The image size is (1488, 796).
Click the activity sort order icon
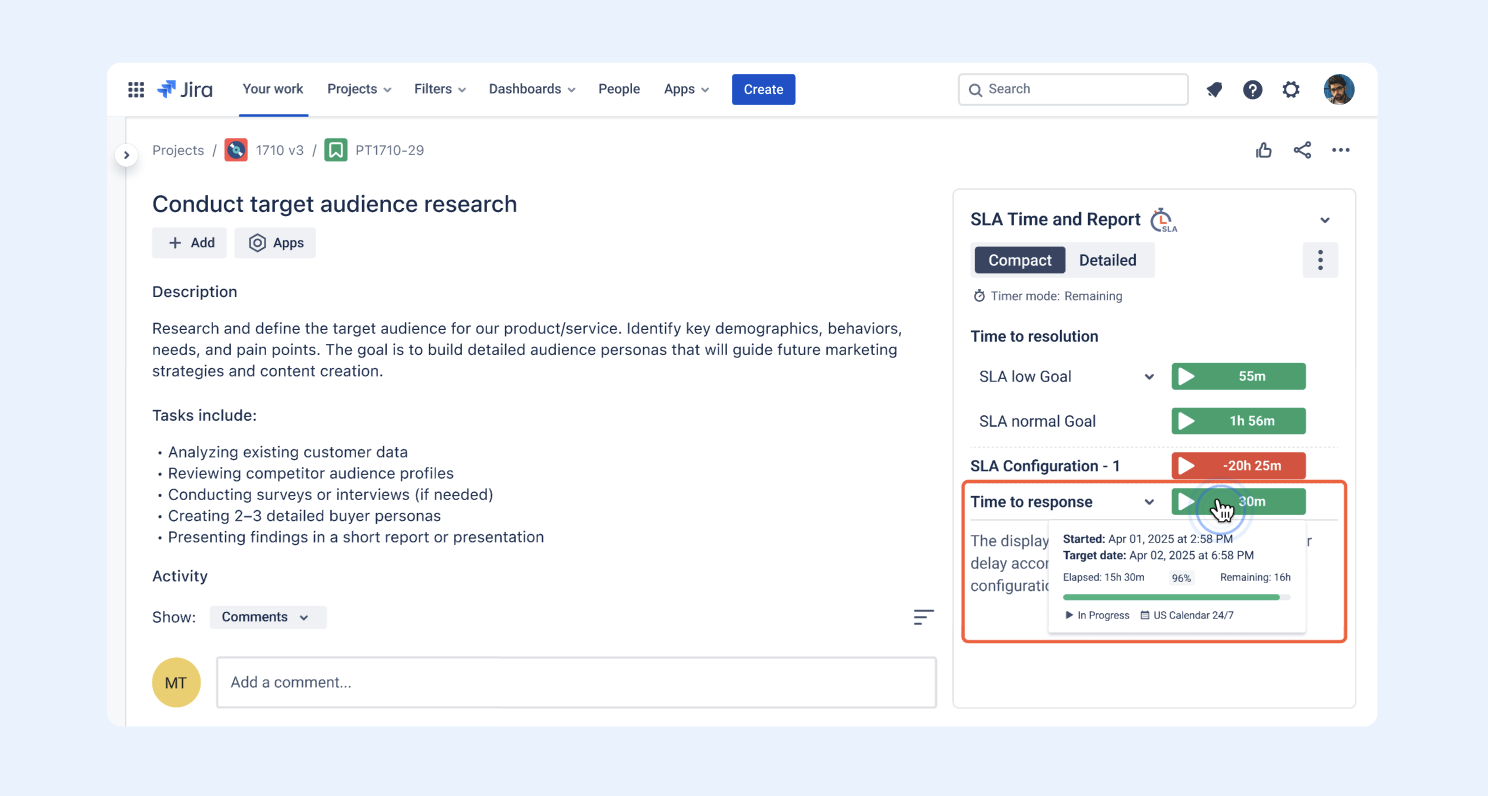point(924,618)
